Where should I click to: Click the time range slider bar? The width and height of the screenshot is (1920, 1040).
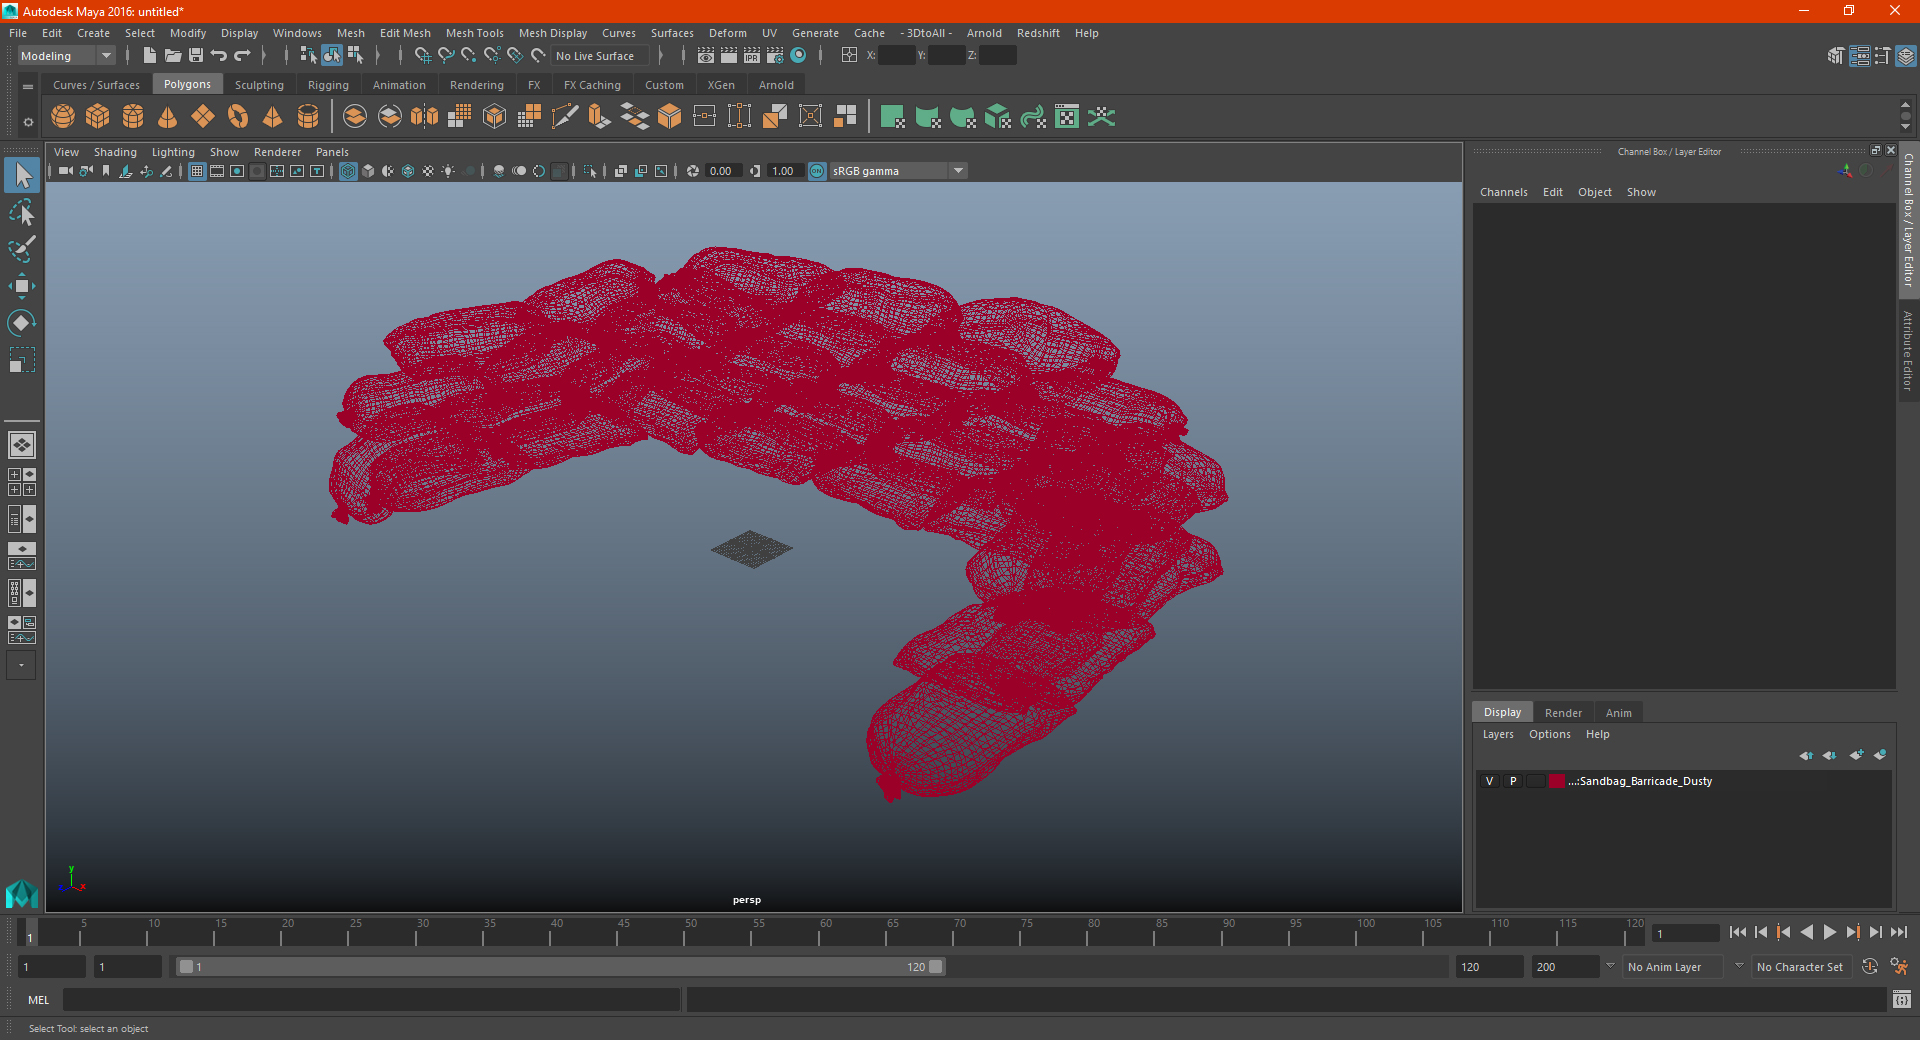coord(560,967)
